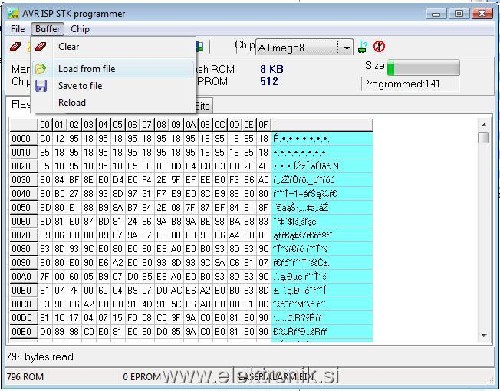Click the '512' EEPROM size value

pyautogui.click(x=269, y=81)
